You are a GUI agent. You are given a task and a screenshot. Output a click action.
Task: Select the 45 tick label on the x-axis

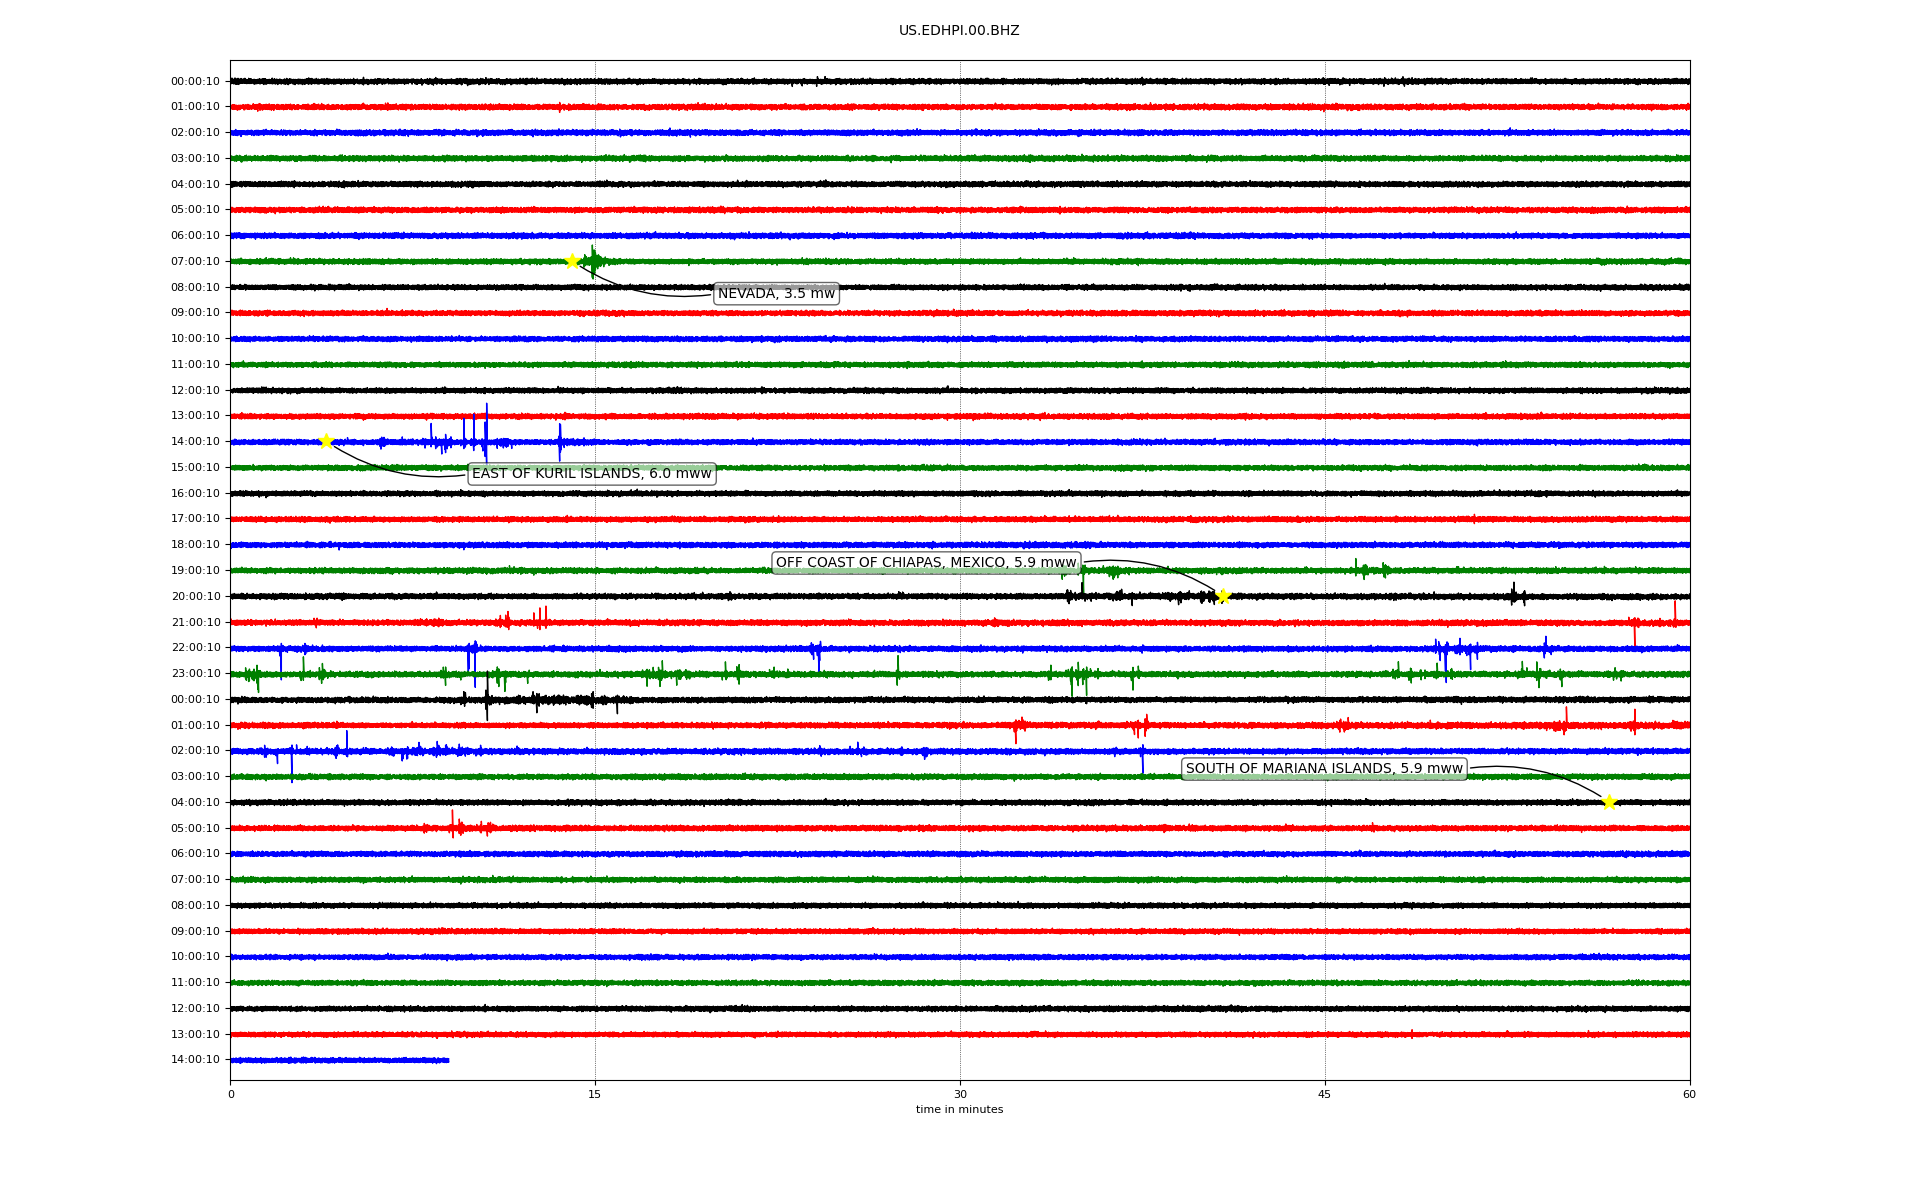point(1325,1095)
